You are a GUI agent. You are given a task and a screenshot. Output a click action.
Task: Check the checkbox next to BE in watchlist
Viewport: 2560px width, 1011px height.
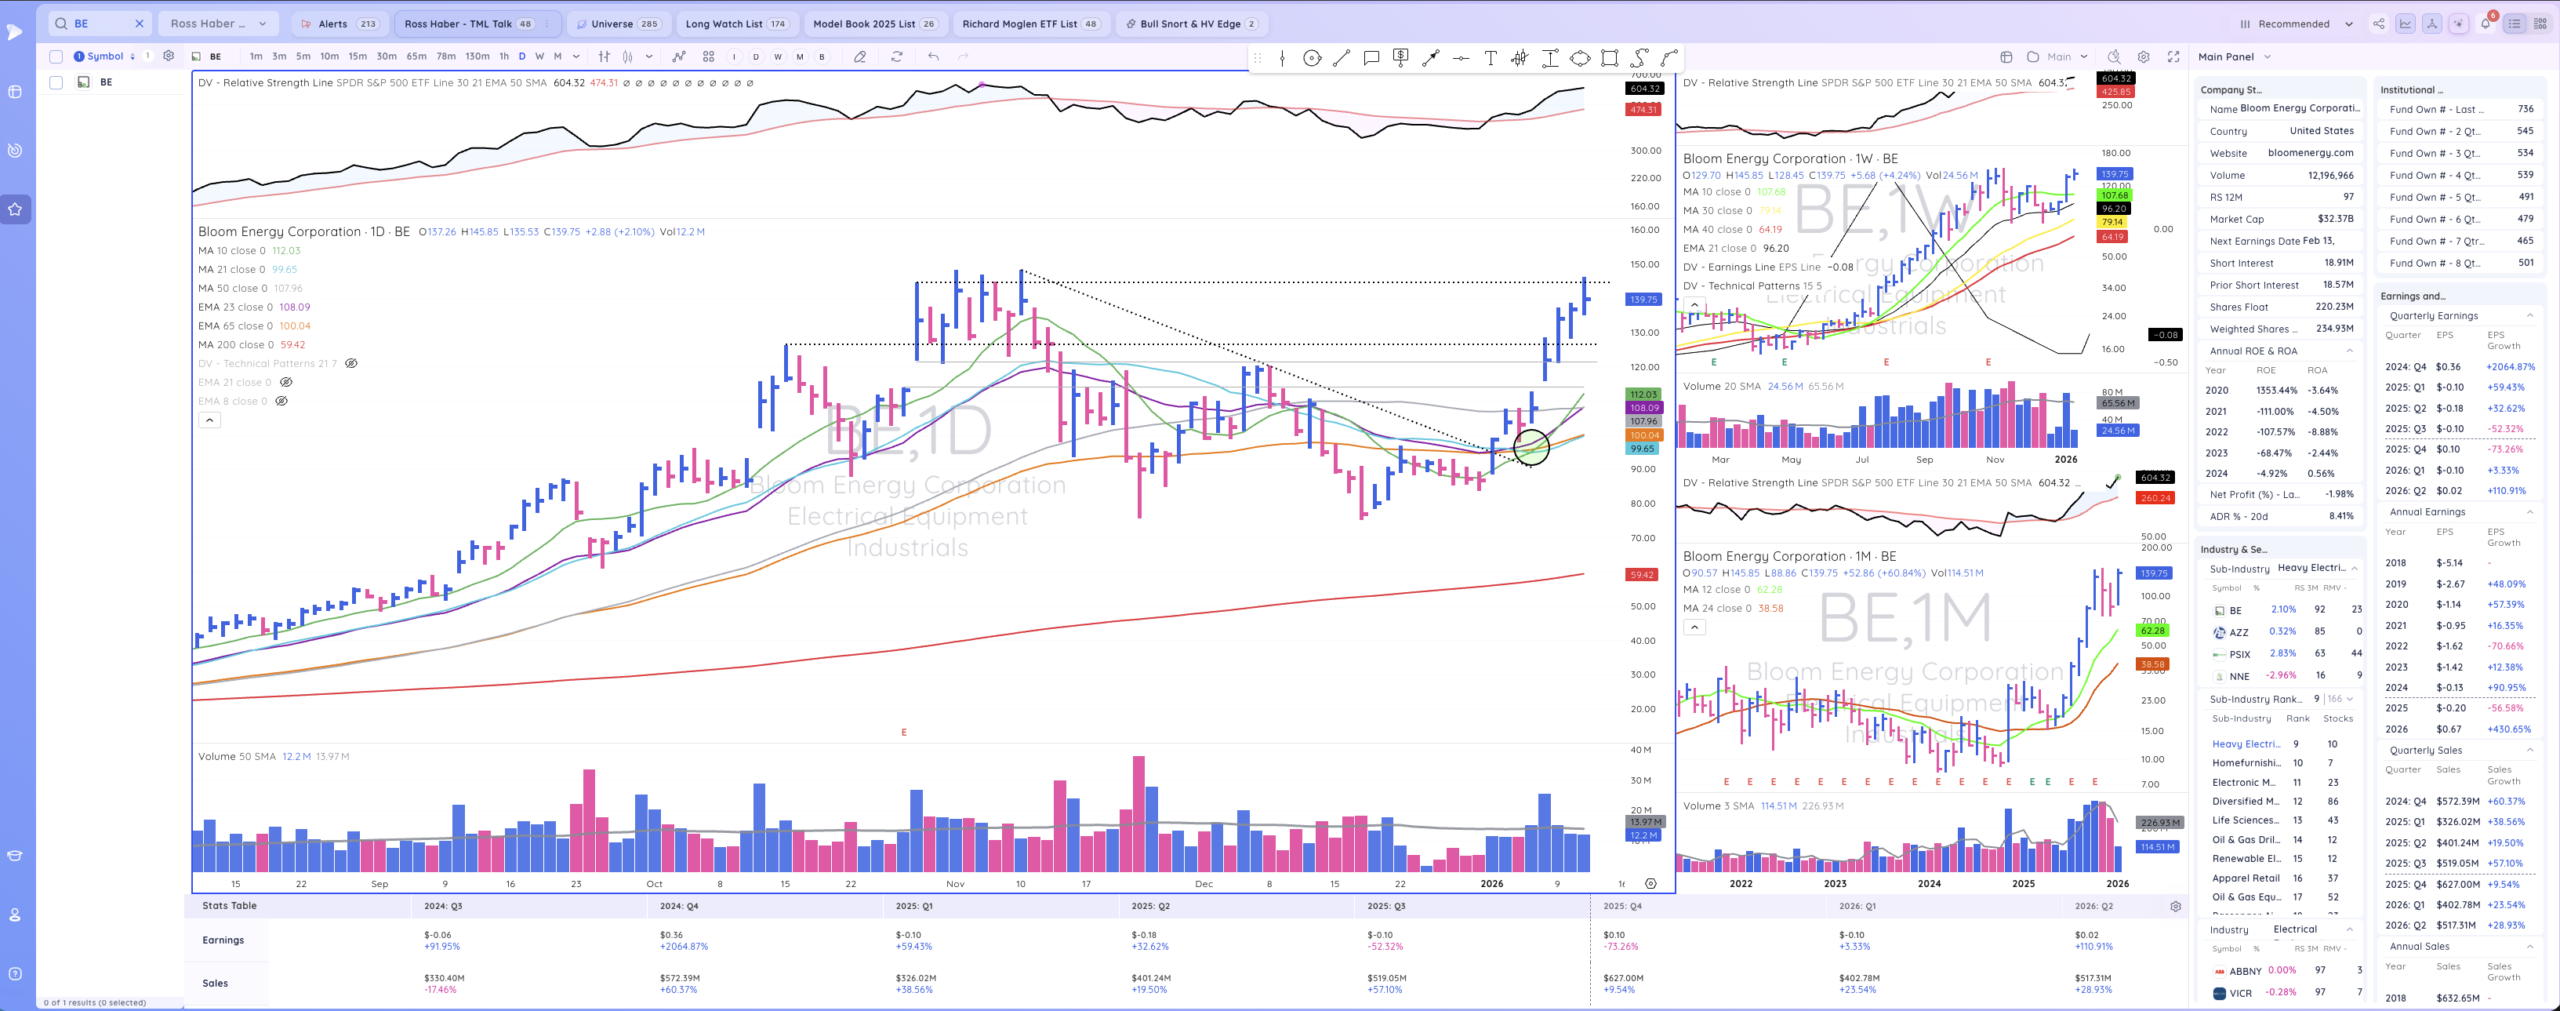(56, 82)
